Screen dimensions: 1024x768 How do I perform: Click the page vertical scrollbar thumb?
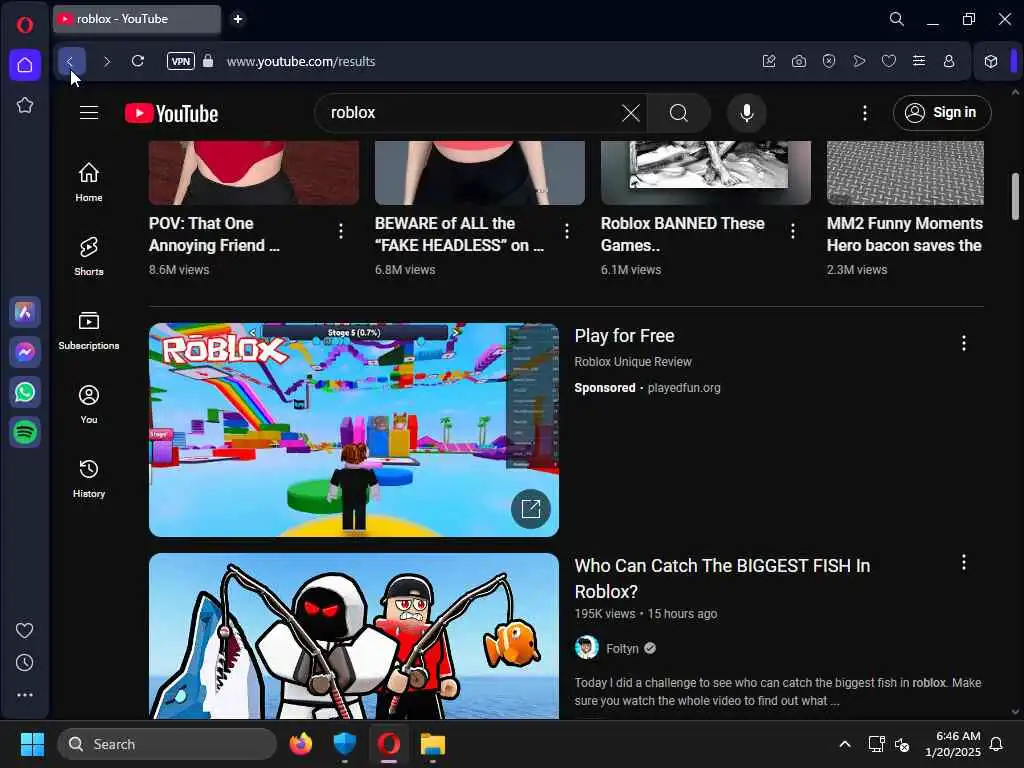click(1015, 196)
